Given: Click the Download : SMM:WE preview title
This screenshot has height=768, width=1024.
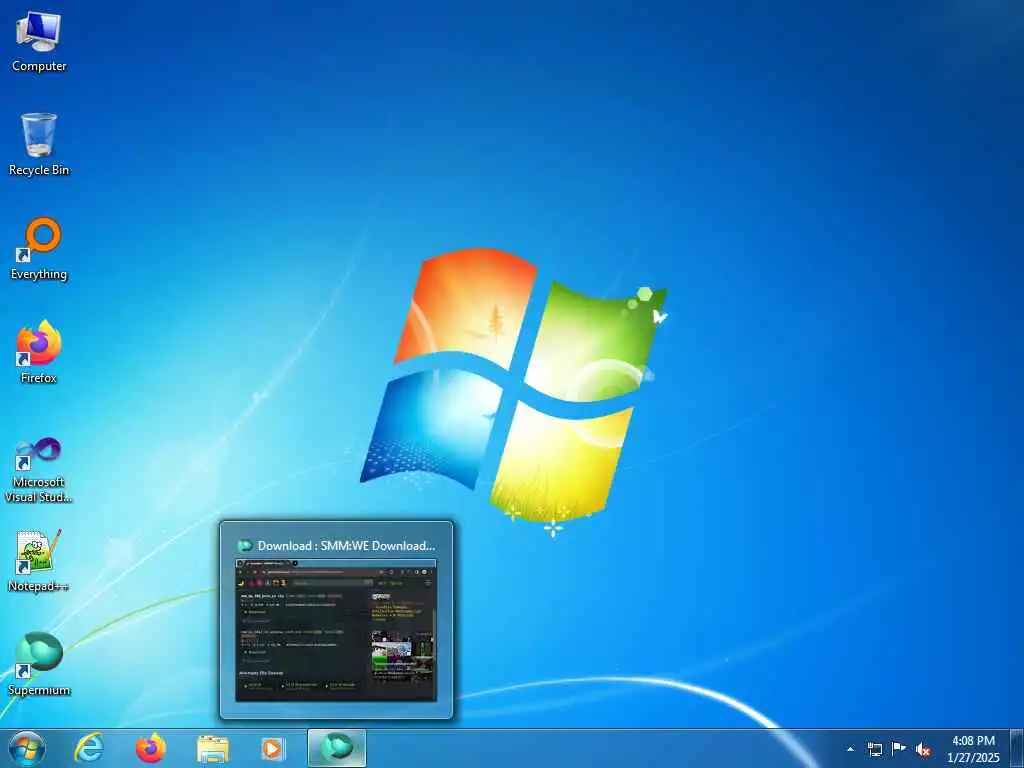Looking at the screenshot, I should click(x=346, y=545).
